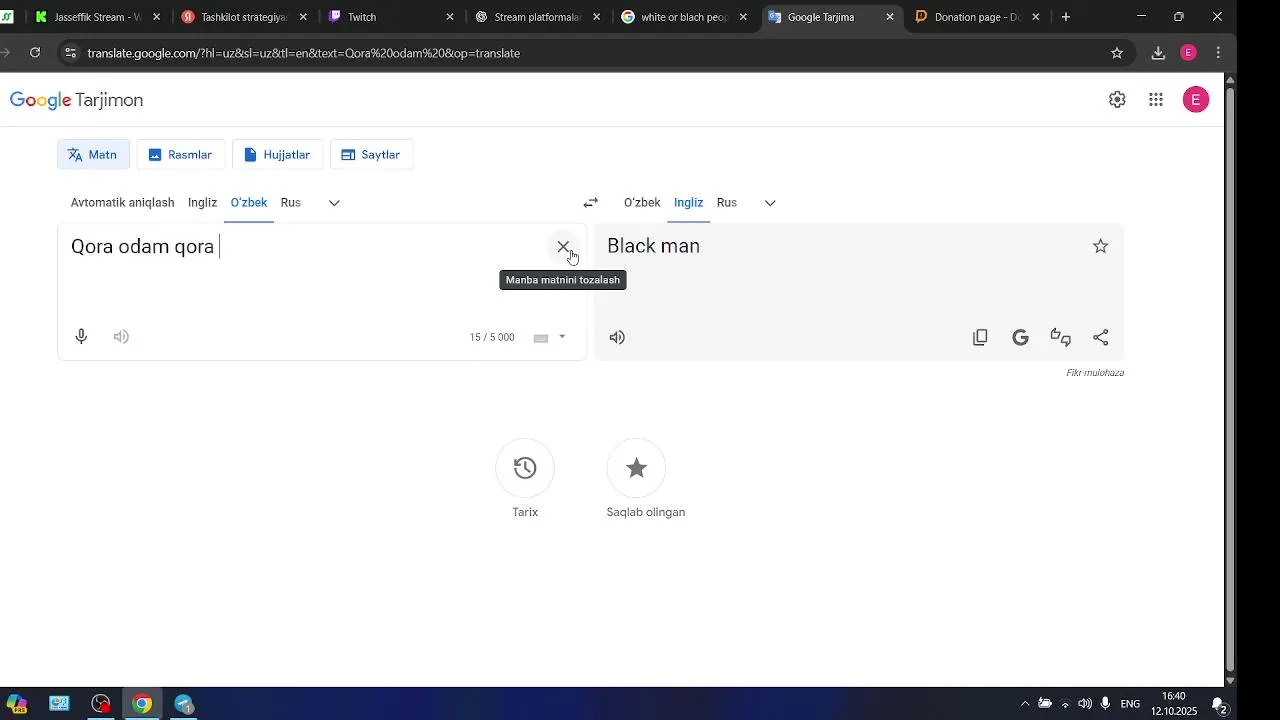This screenshot has height=720, width=1280.
Task: Select the Hujjatlar documents mode
Action: pos(278,155)
